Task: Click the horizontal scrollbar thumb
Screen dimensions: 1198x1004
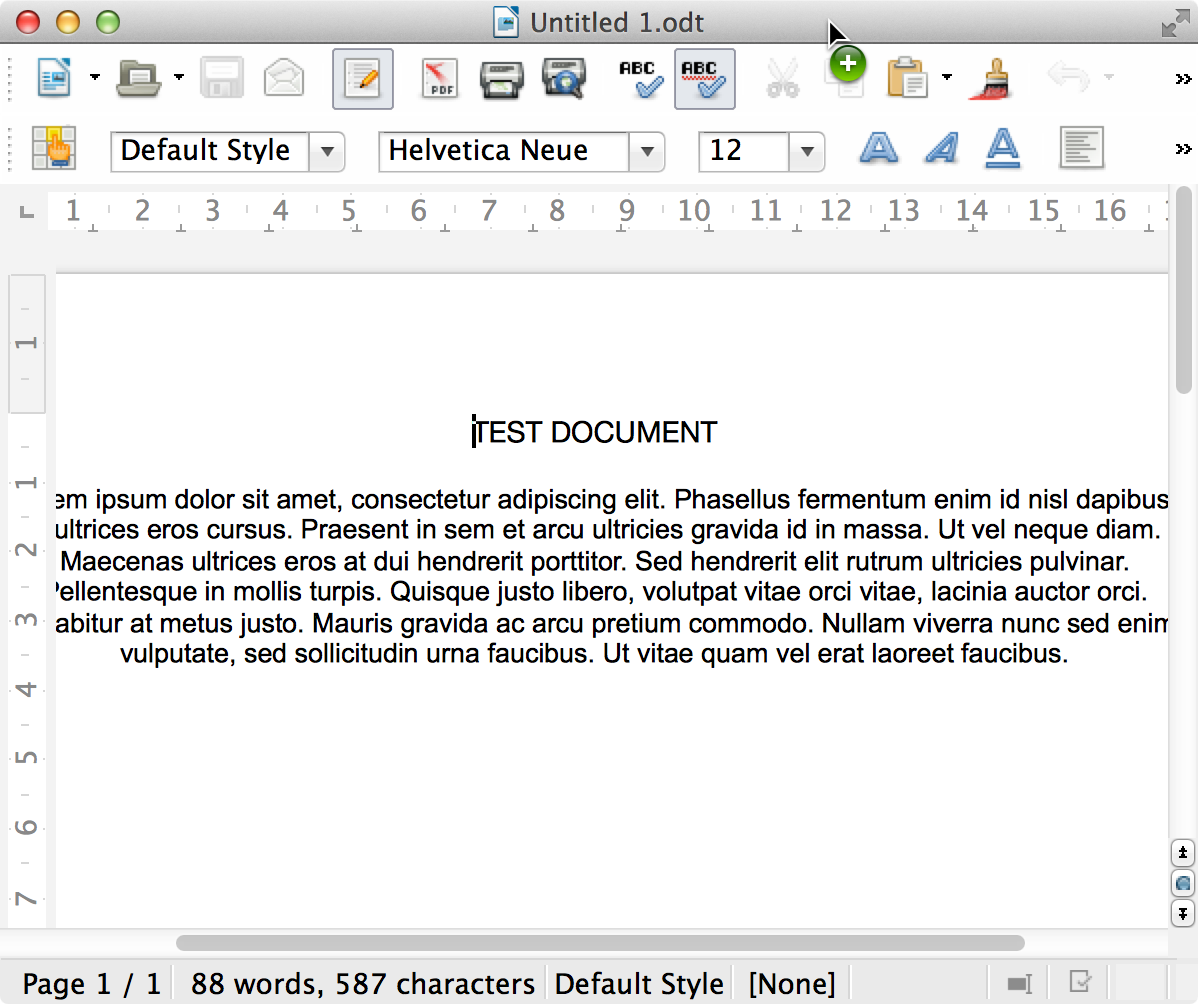Action: point(600,942)
